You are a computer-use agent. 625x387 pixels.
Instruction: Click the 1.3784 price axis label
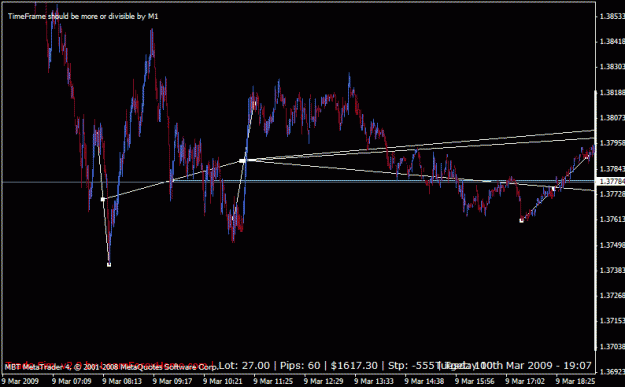[x=612, y=169]
